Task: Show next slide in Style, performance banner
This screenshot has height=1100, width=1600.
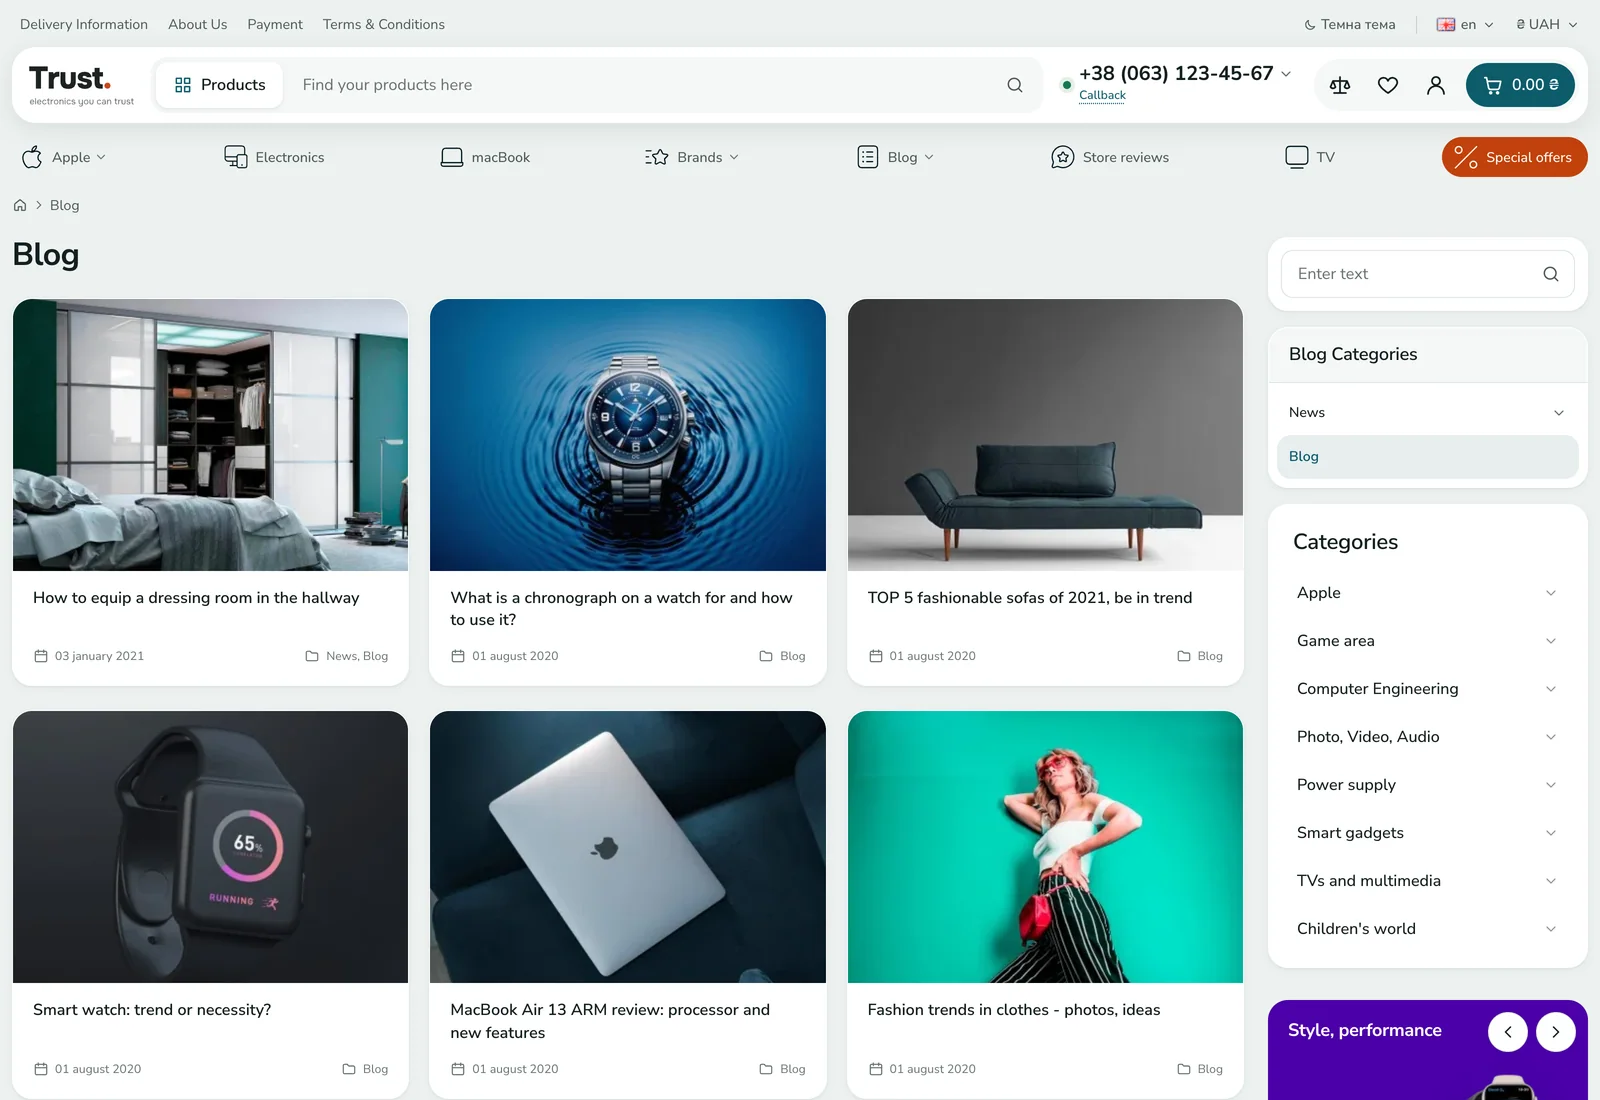Action: coord(1556,1032)
